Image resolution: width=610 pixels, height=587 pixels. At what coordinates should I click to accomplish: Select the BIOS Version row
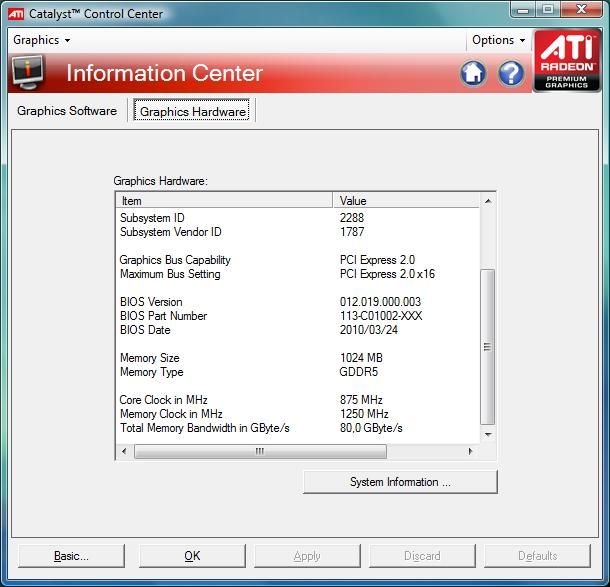tap(298, 302)
